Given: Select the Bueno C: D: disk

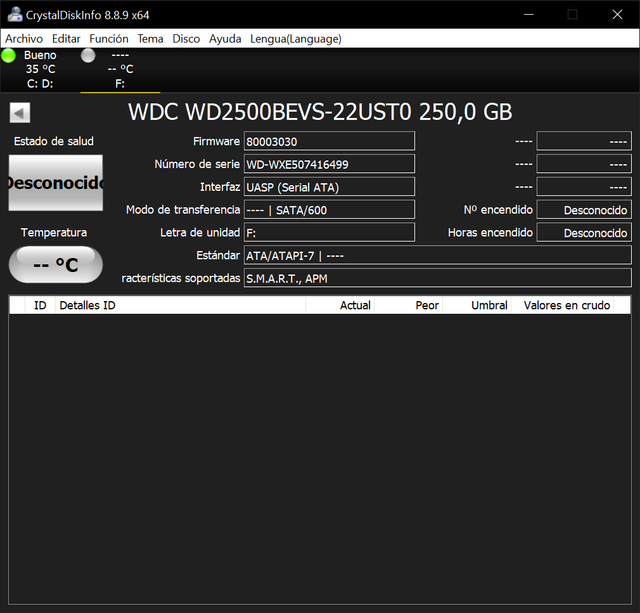Looking at the screenshot, I should (40, 69).
